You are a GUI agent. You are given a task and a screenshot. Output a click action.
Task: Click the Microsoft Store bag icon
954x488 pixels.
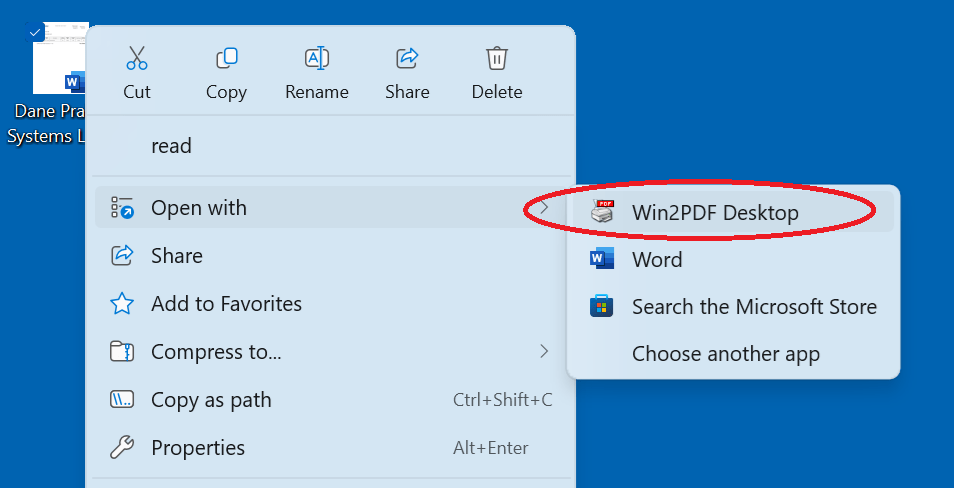point(602,307)
